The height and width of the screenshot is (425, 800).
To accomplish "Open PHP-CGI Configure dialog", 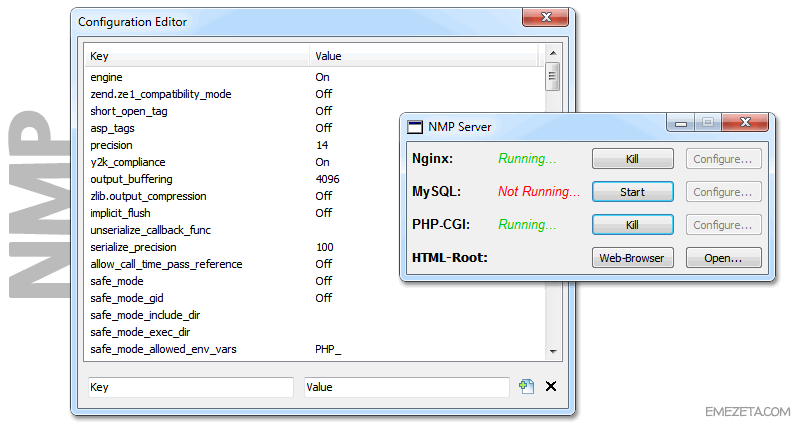I will point(723,225).
